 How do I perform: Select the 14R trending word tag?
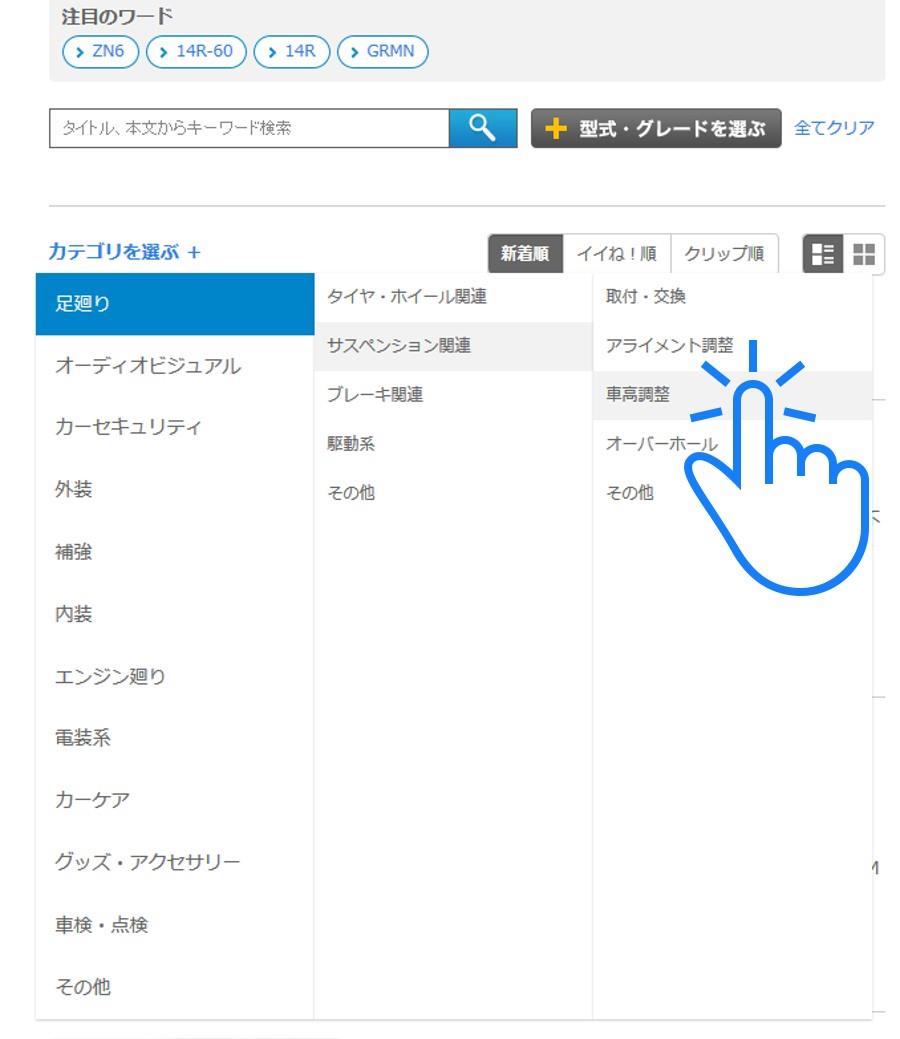(292, 51)
